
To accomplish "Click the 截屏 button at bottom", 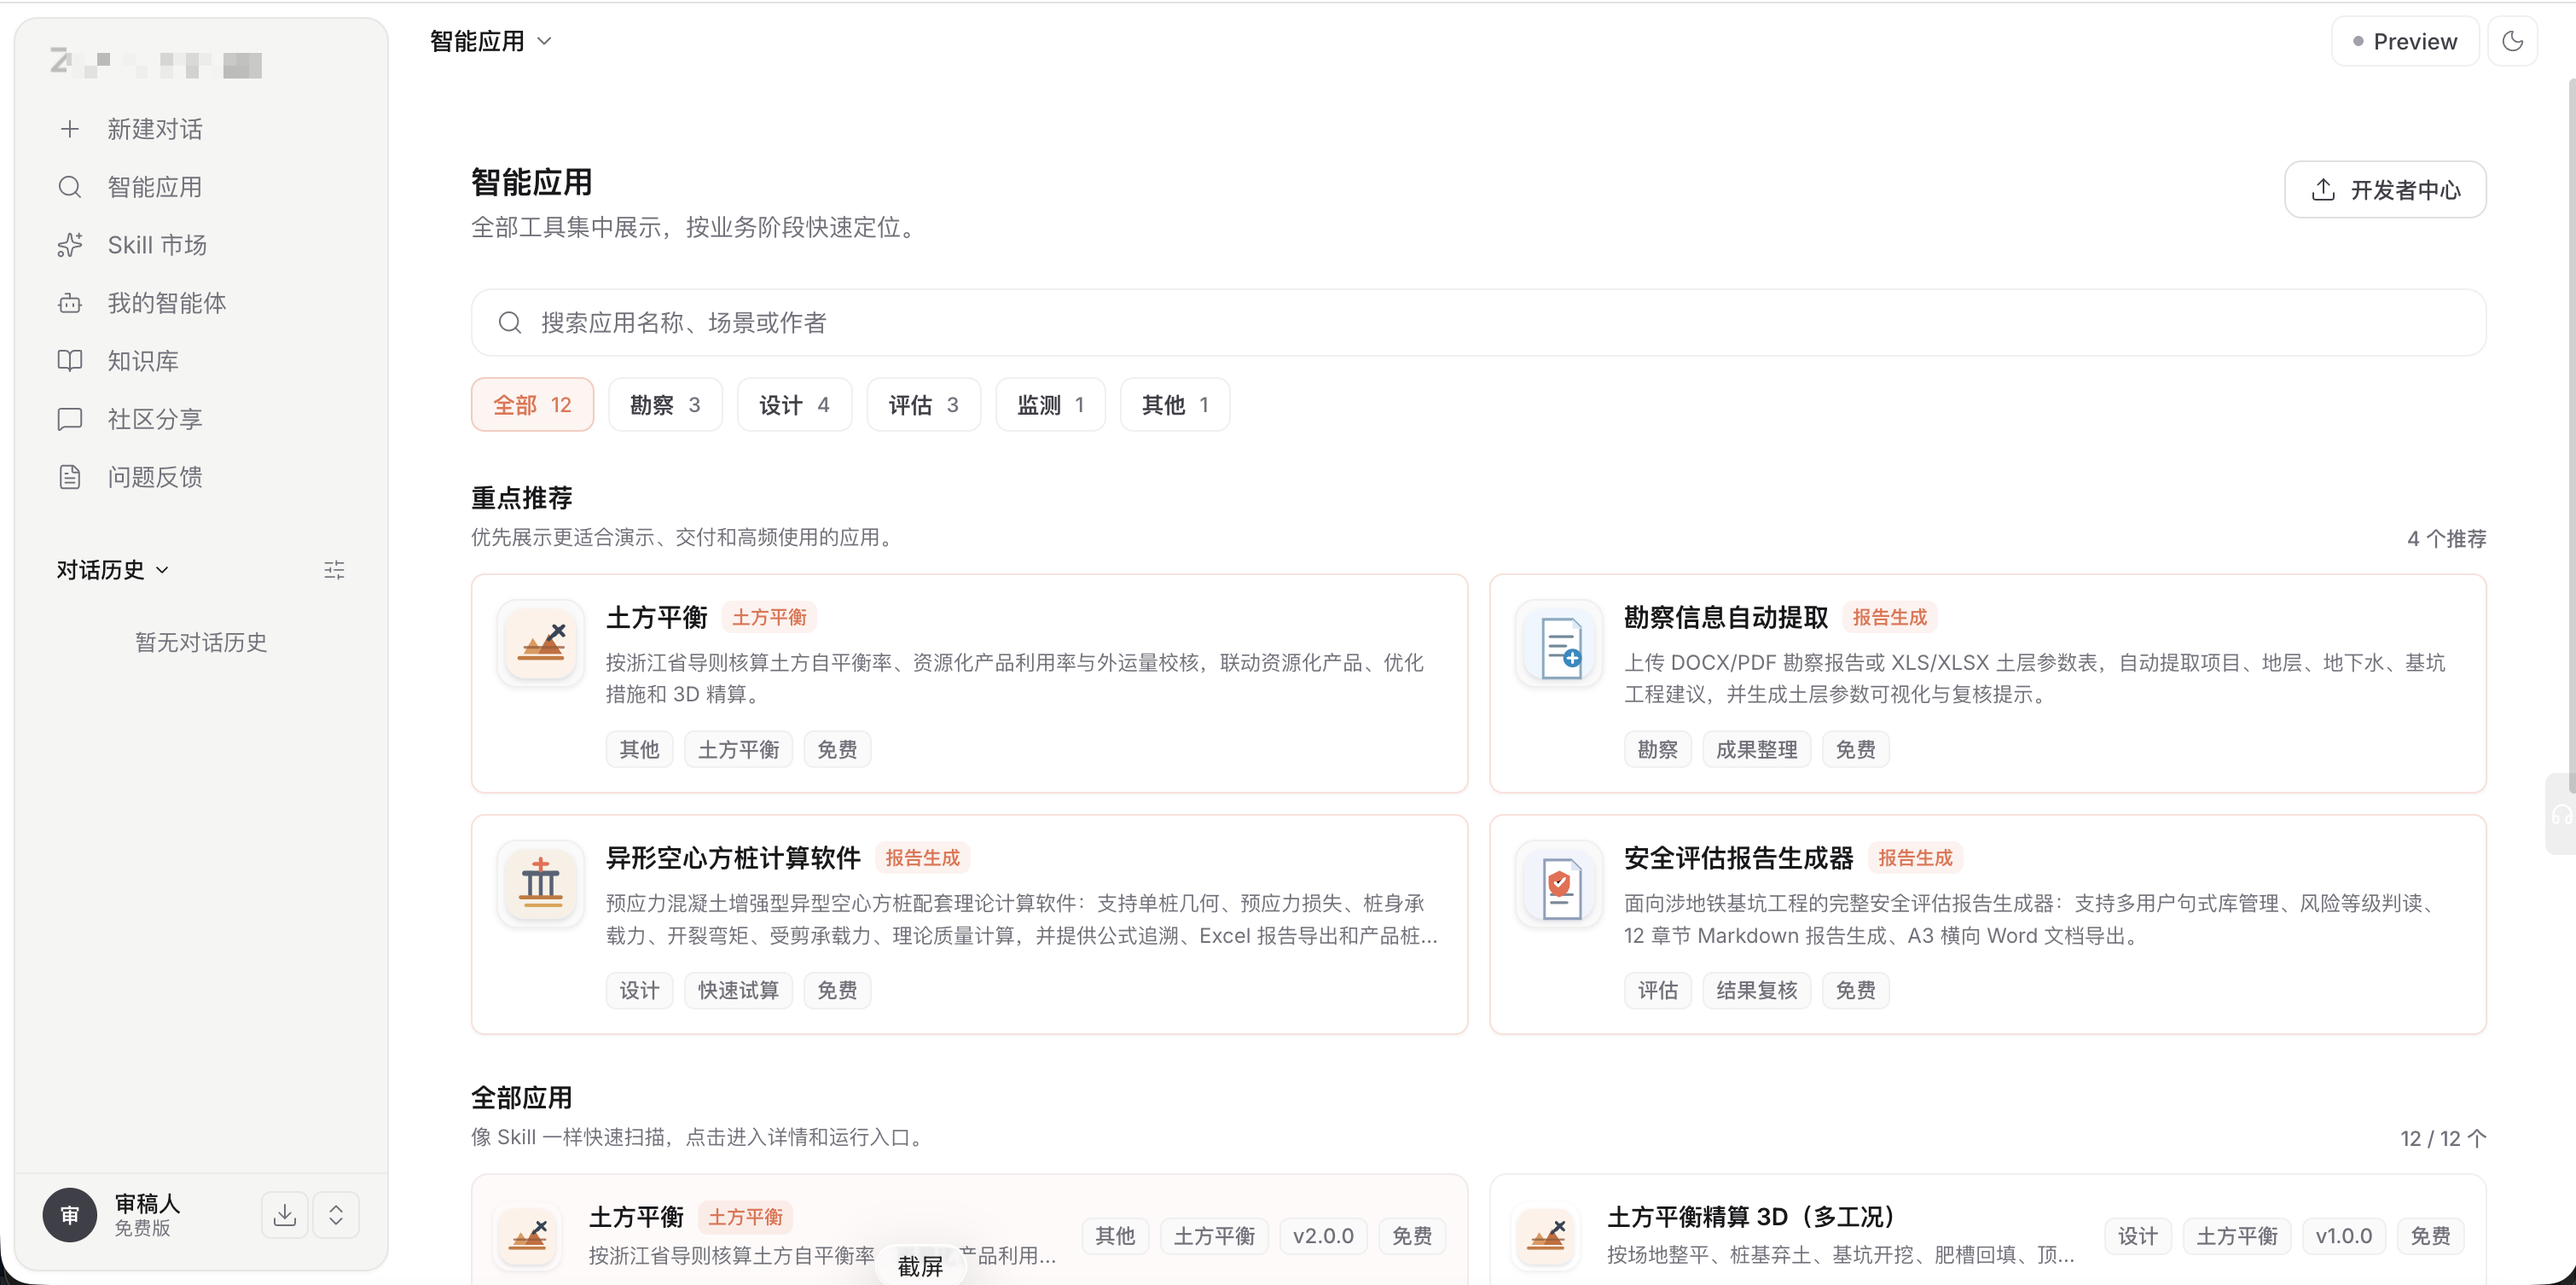I will click(920, 1266).
